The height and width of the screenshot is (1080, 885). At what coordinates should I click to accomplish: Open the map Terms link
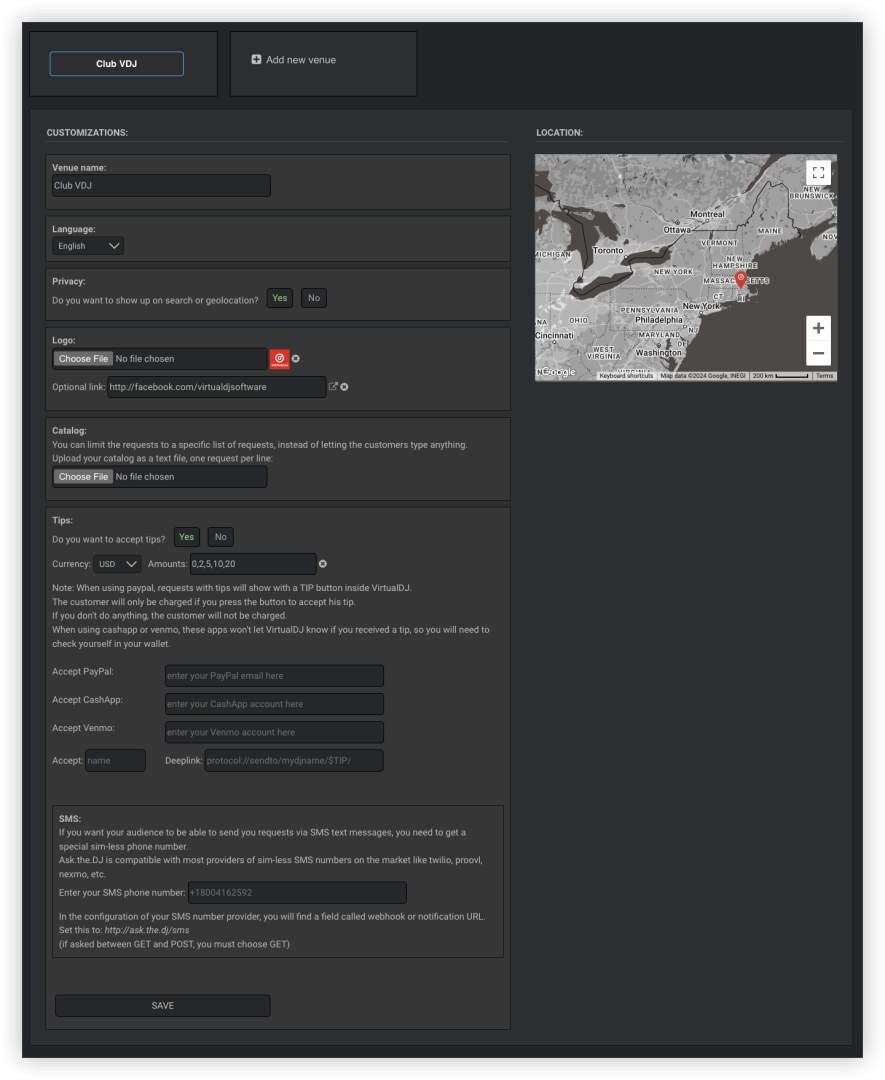tap(824, 376)
